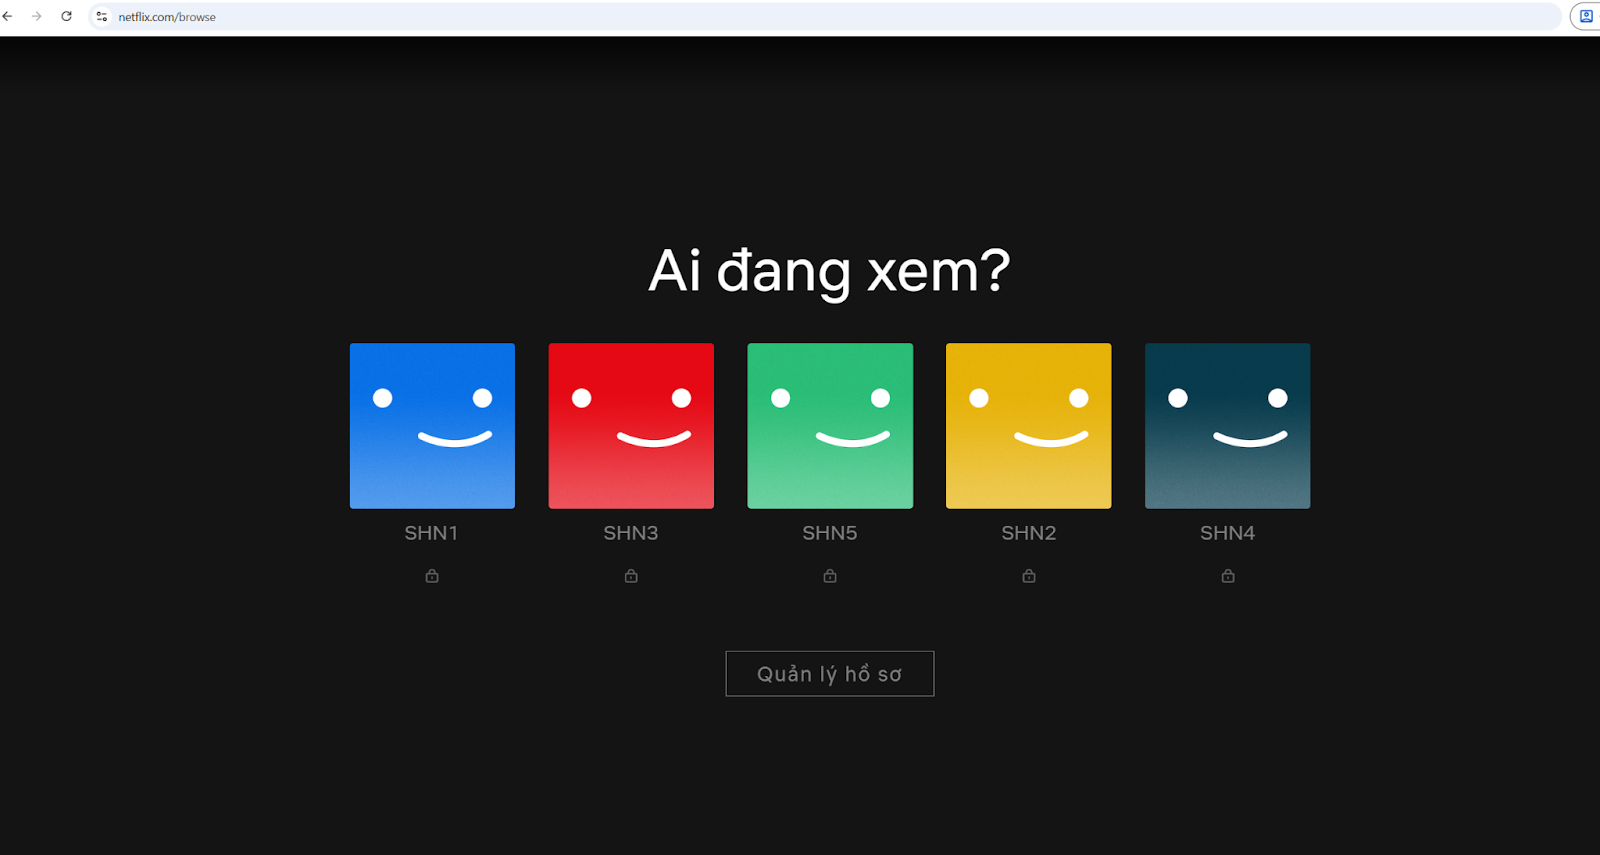Click the Quản lý hồ sơ button
The image size is (1600, 855).
click(x=829, y=674)
